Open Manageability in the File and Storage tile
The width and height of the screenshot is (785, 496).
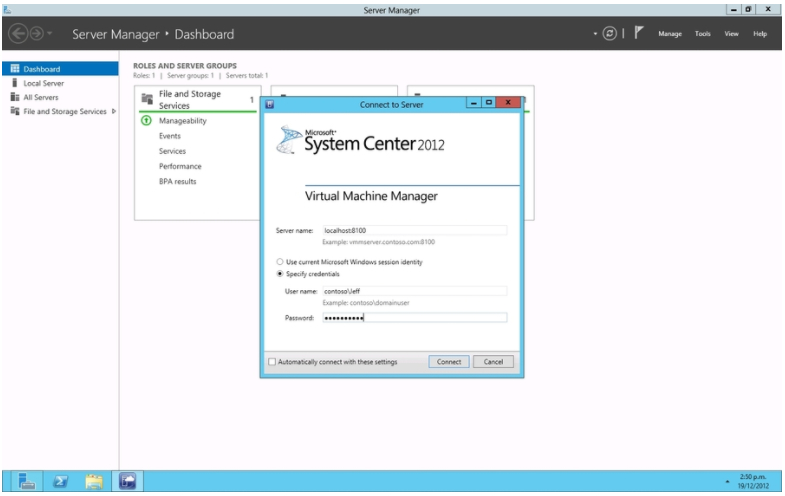tap(182, 121)
